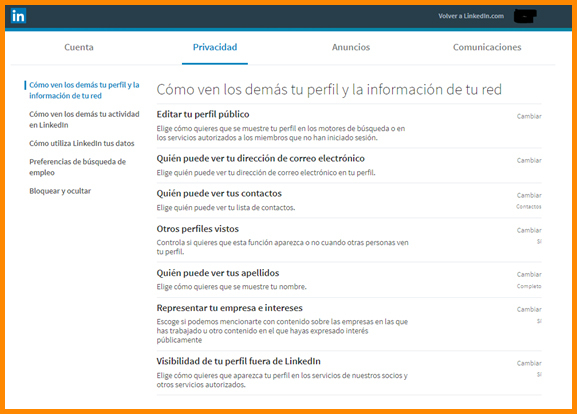Image resolution: width=577 pixels, height=414 pixels.
Task: Click Cambiar for Quién puede ver tus contactos
Action: click(529, 195)
